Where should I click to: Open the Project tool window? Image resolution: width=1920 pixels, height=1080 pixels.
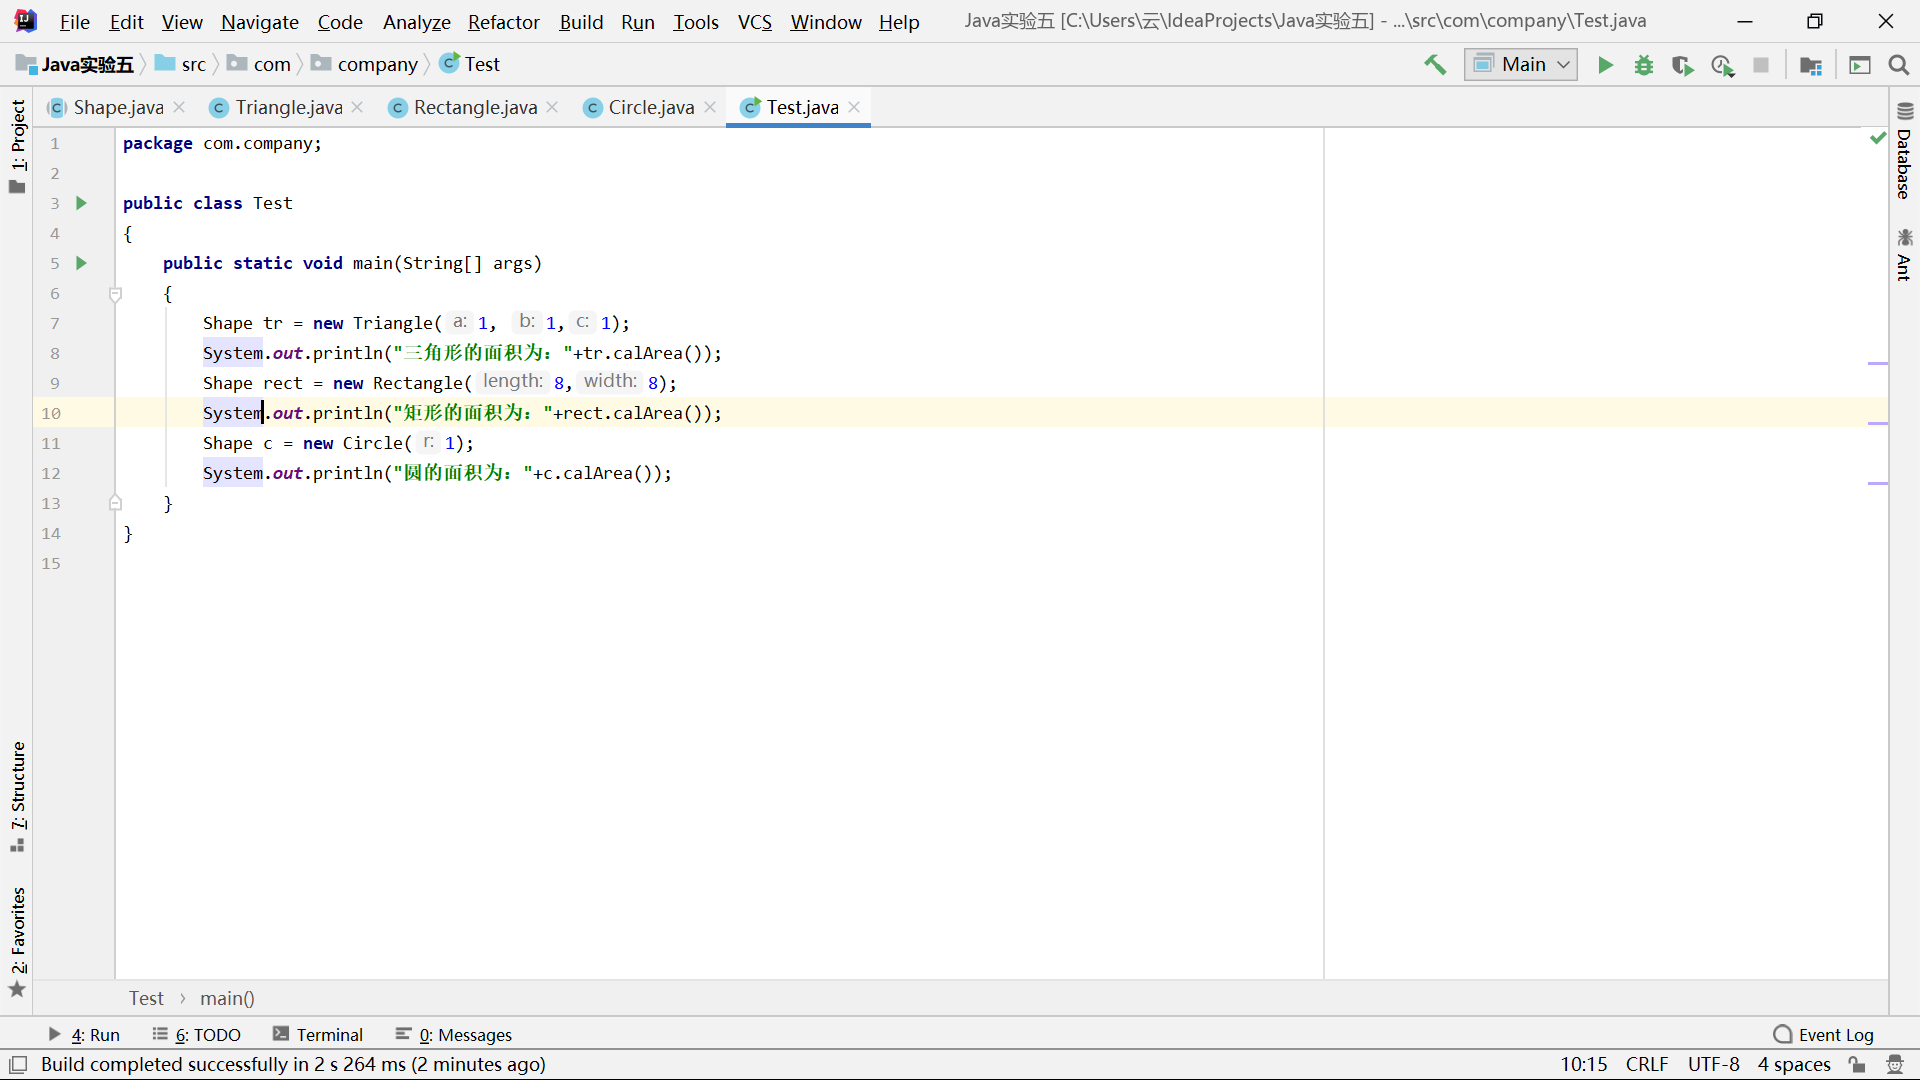[17, 146]
